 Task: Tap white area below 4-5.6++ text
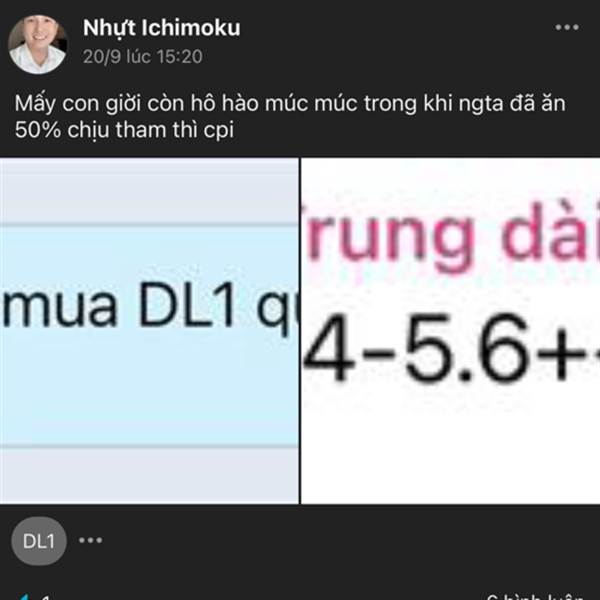(x=450, y=444)
